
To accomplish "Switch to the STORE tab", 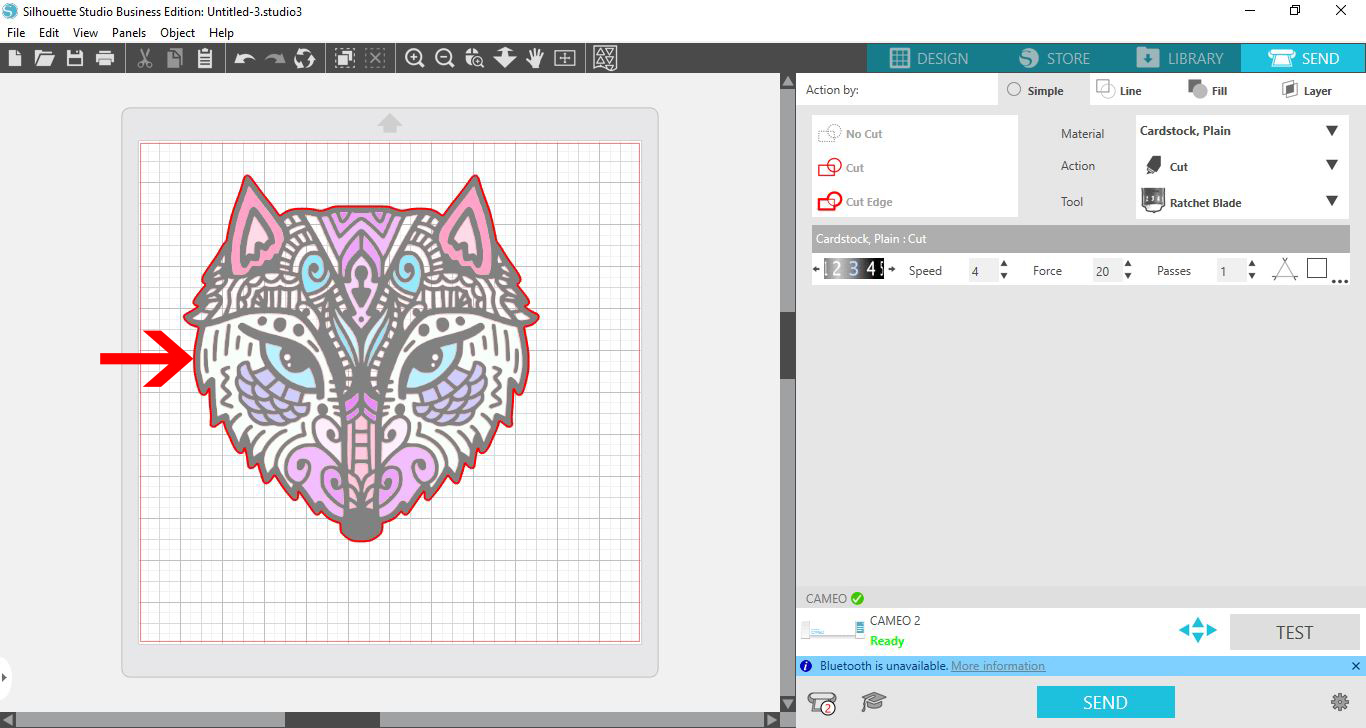I will click(x=1055, y=58).
